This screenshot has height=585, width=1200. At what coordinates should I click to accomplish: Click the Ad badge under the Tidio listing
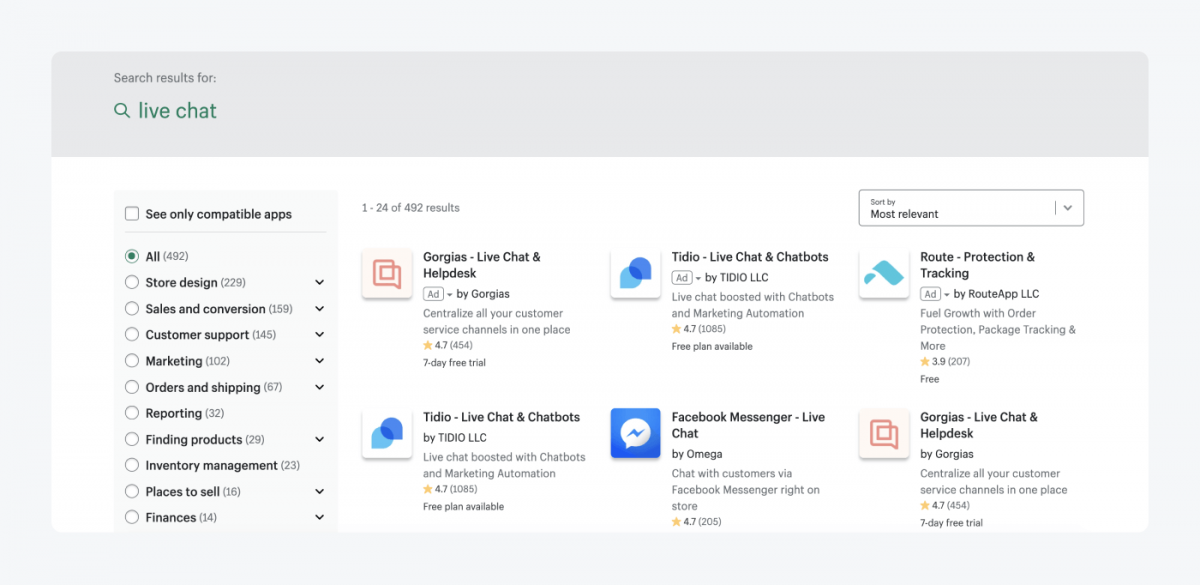click(x=682, y=278)
